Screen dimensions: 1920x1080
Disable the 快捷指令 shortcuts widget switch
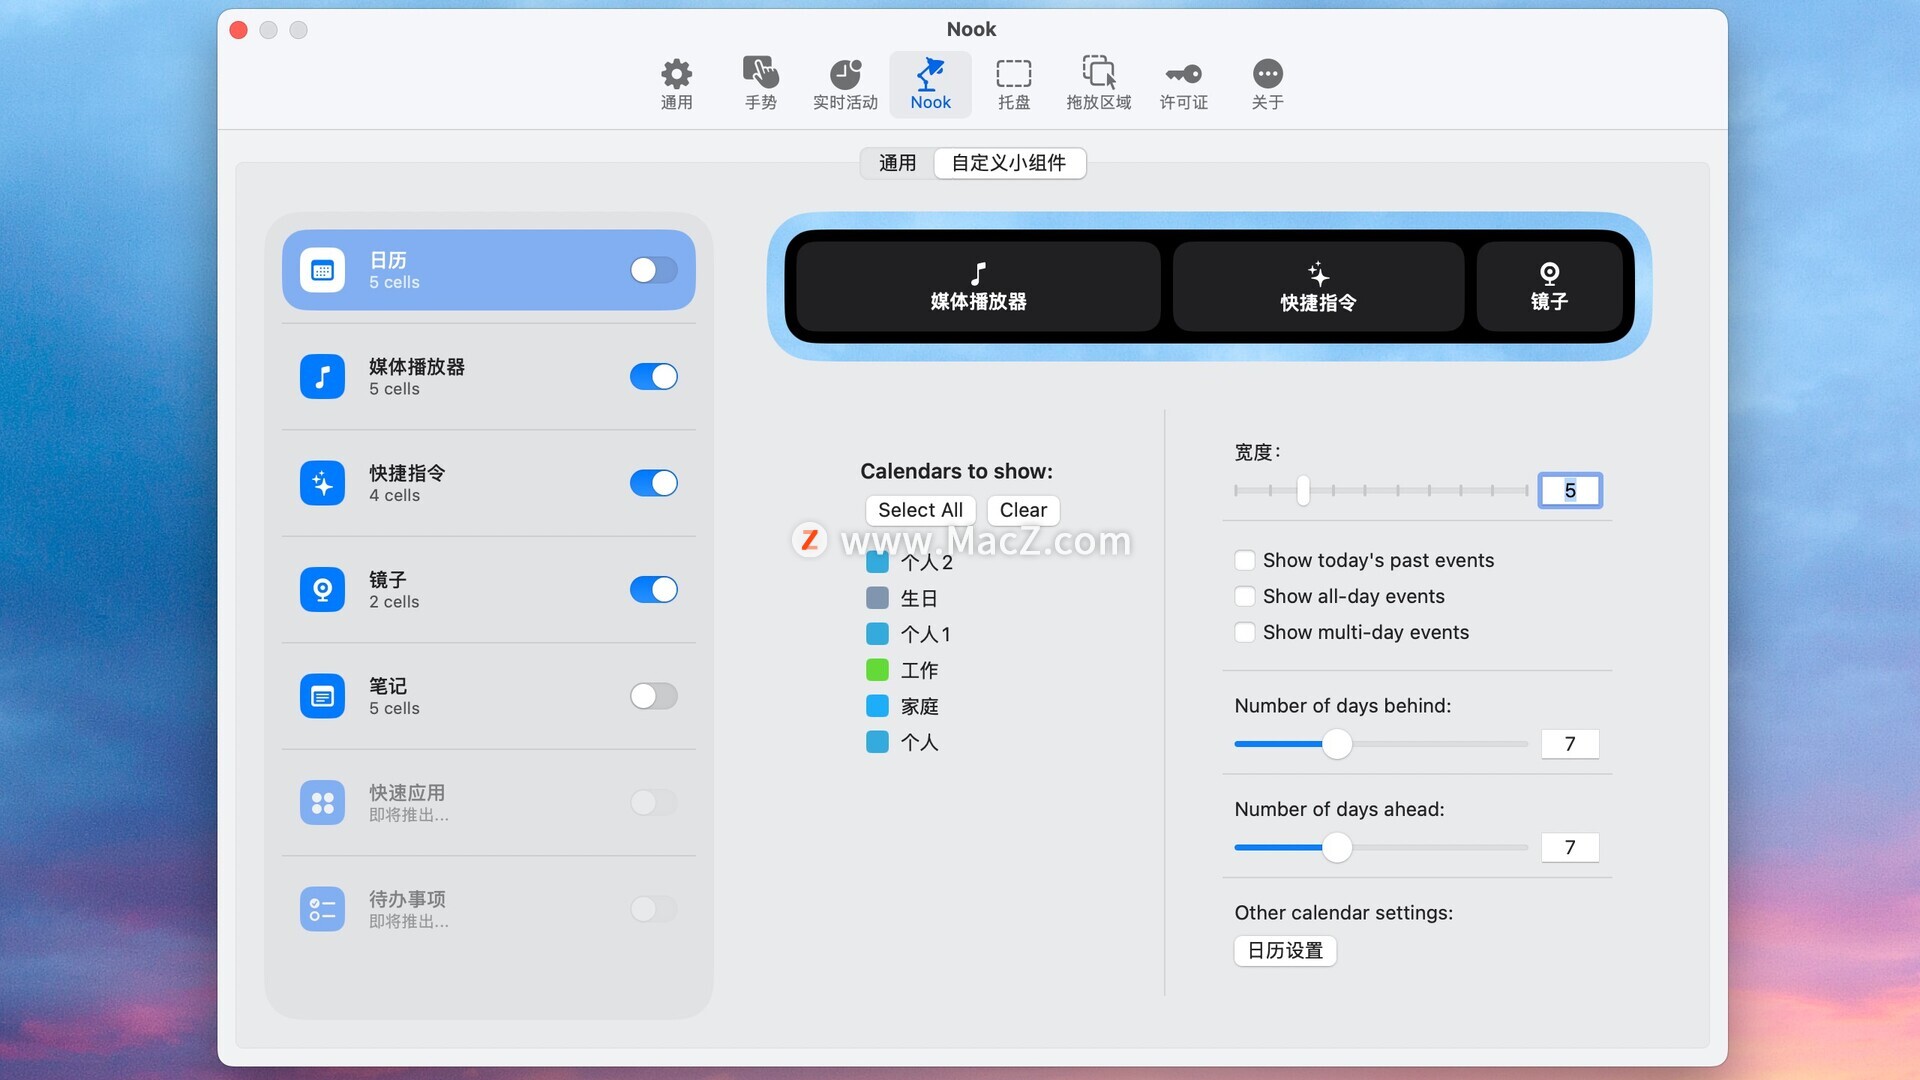(x=653, y=483)
